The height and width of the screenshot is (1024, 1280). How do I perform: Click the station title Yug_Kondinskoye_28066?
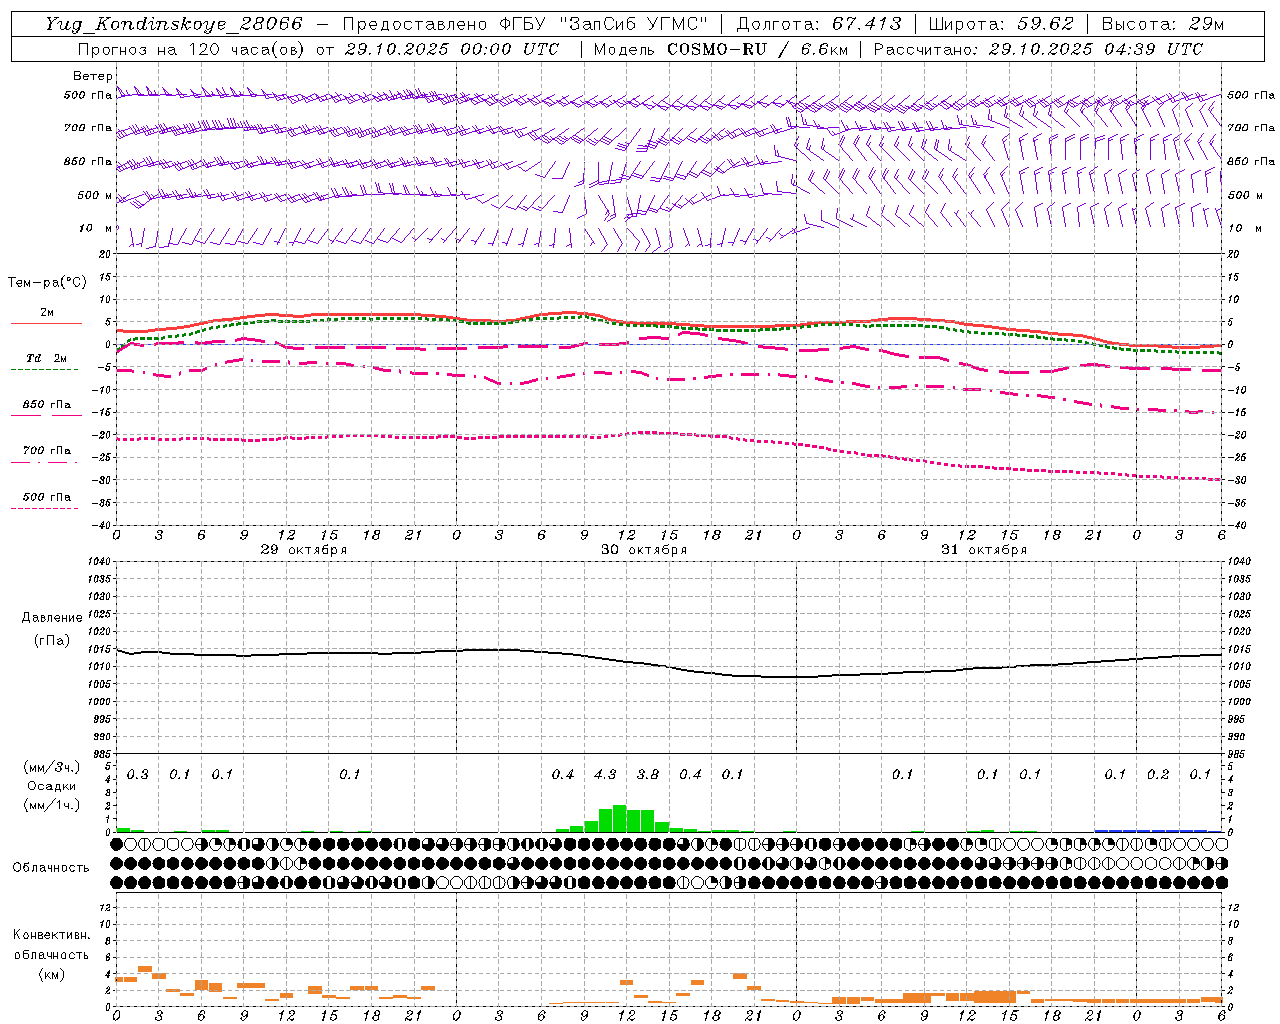[174, 24]
